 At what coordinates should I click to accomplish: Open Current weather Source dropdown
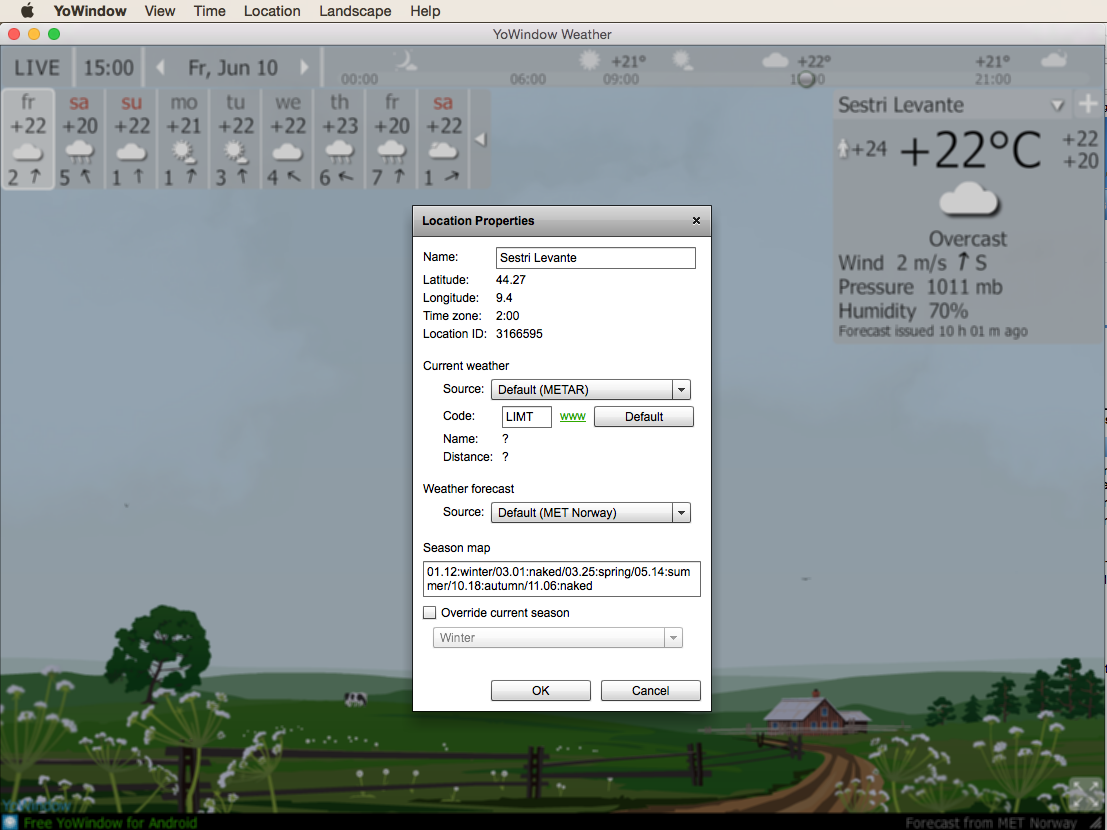coord(590,390)
